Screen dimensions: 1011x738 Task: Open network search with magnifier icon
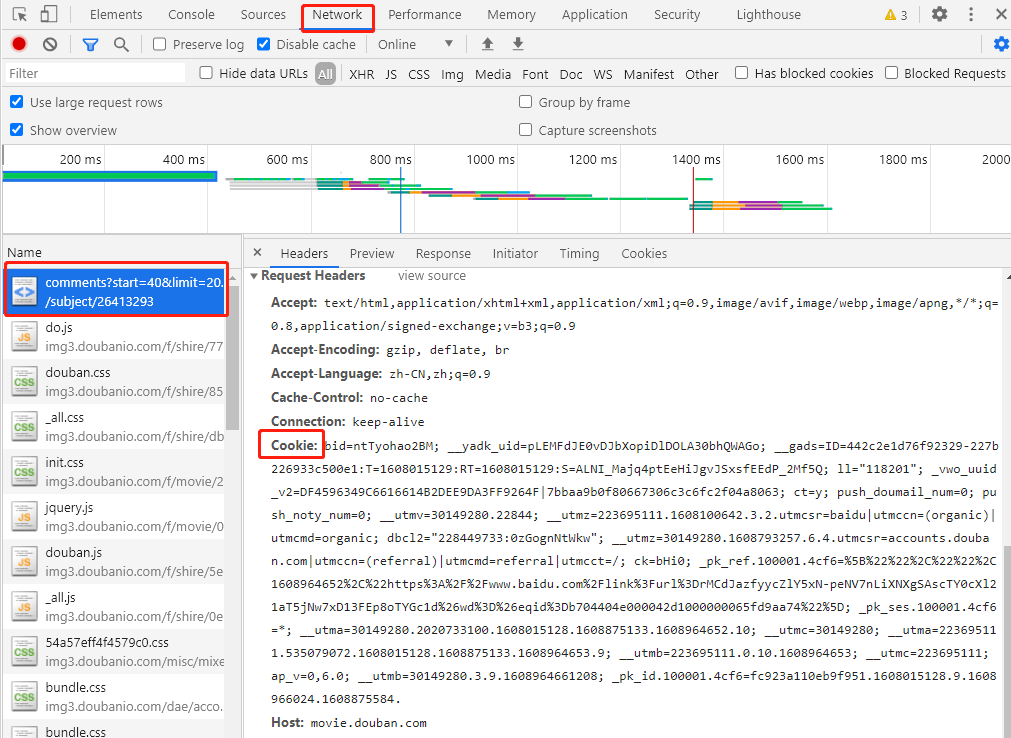(x=121, y=44)
